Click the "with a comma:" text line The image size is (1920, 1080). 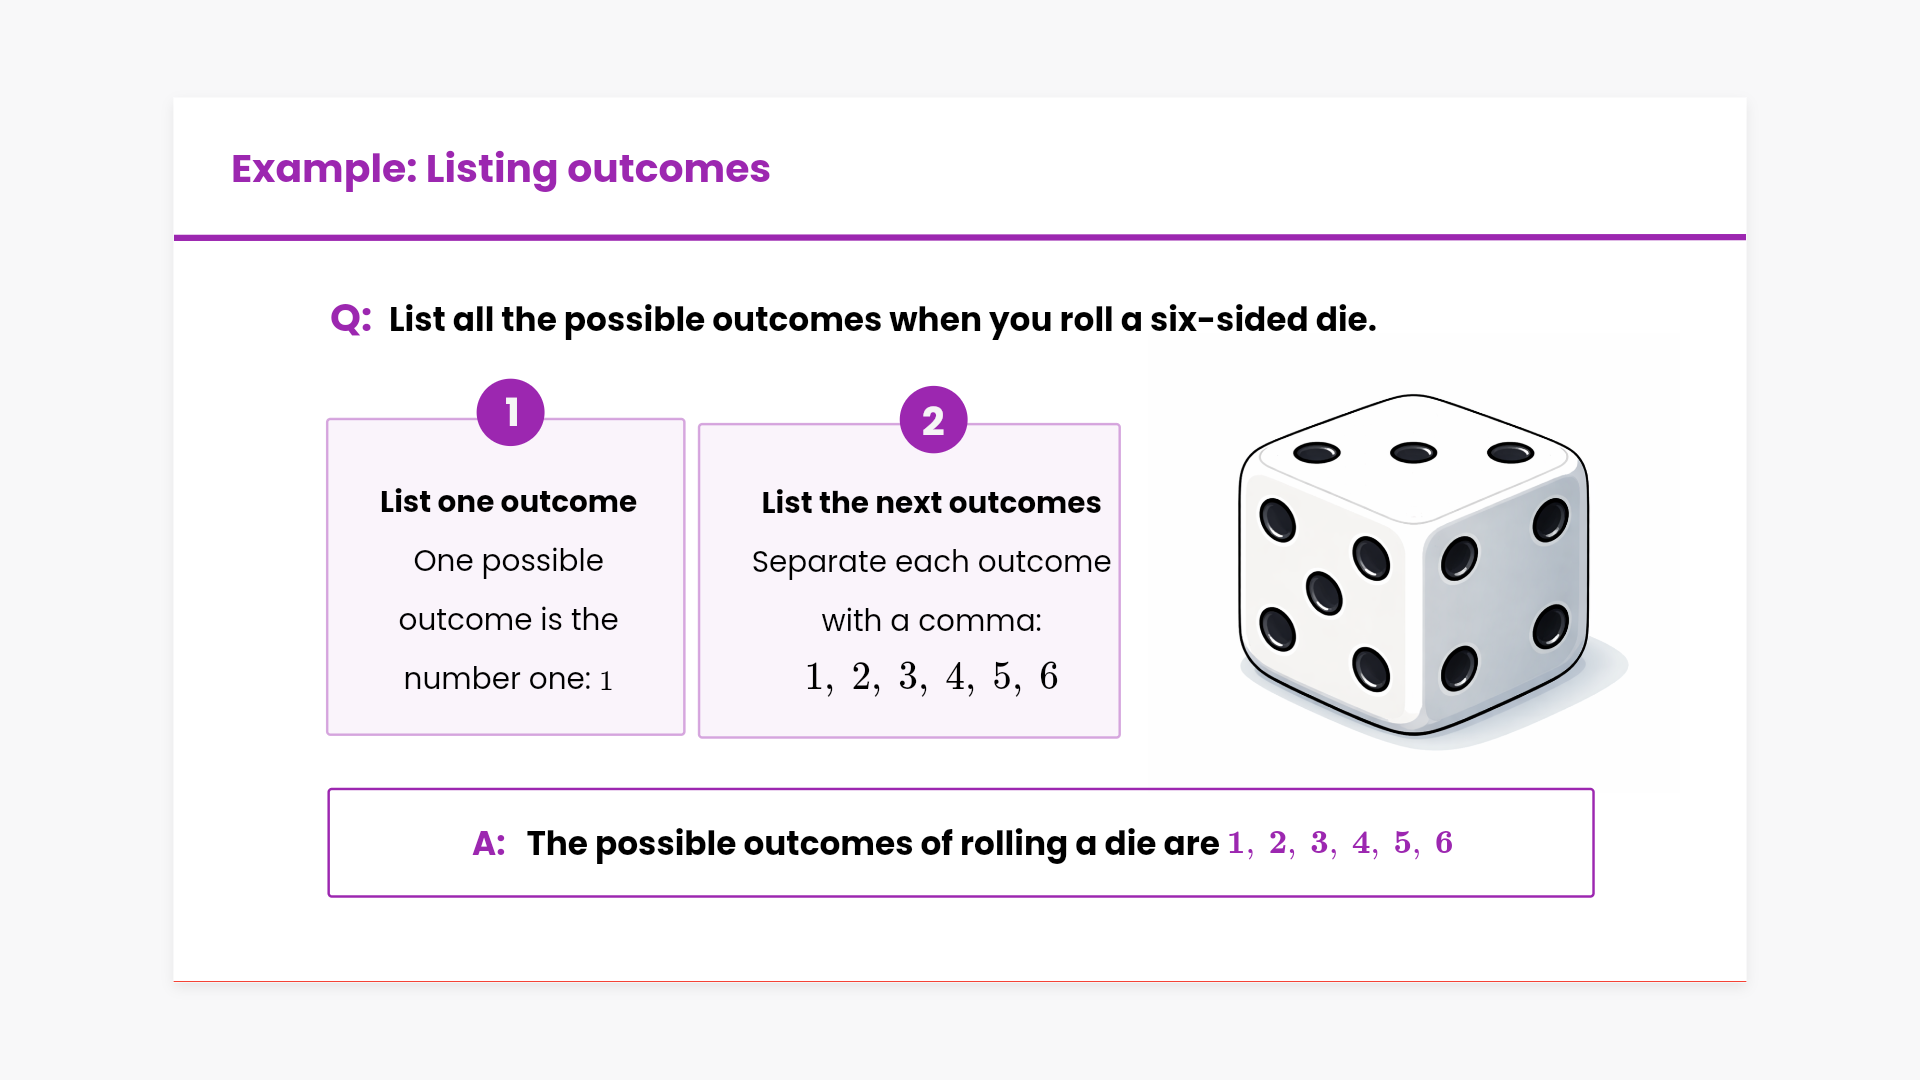click(x=931, y=620)
